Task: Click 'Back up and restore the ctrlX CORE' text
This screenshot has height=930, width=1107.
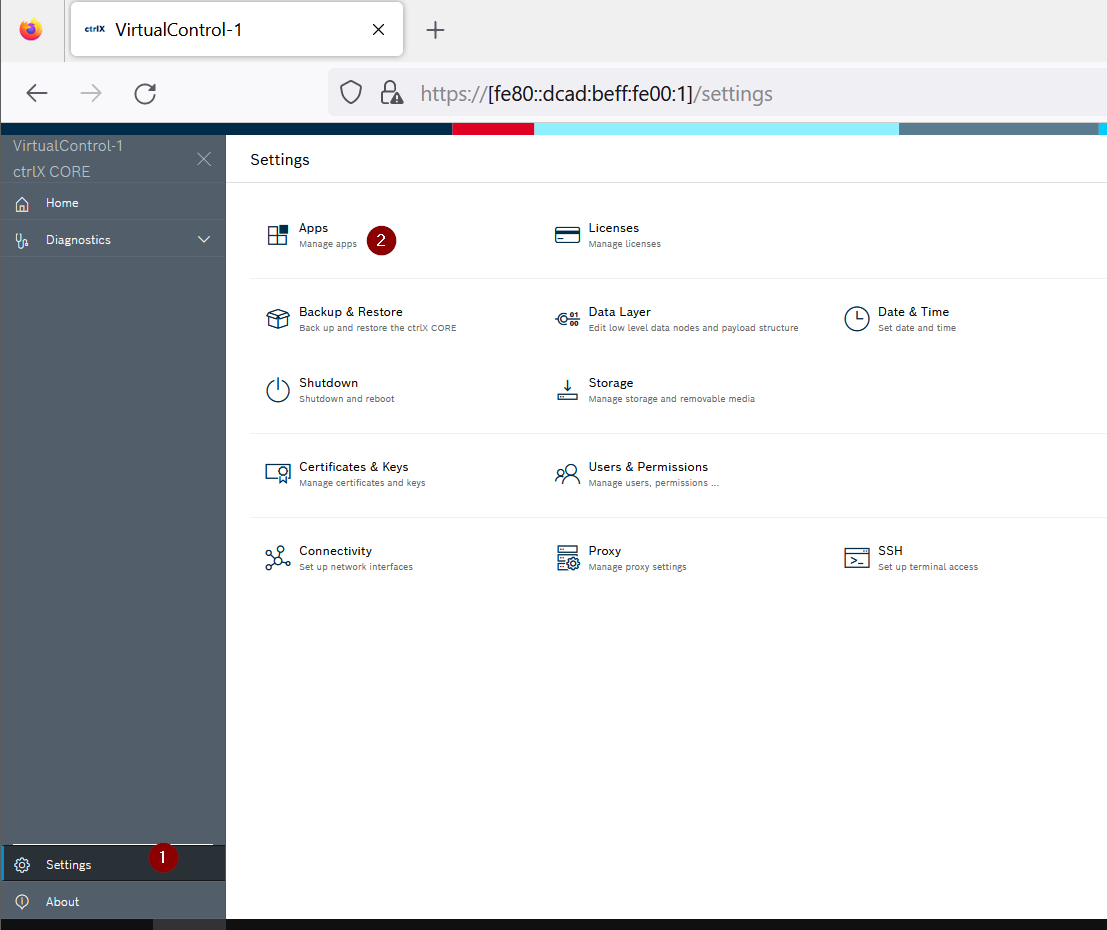Action: pos(378,328)
